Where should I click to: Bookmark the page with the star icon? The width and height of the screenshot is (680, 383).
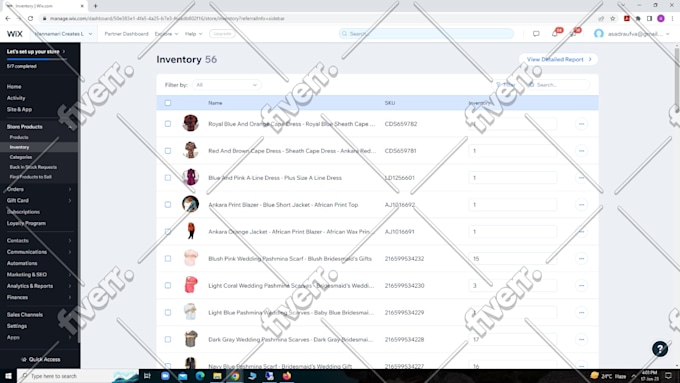click(x=612, y=18)
